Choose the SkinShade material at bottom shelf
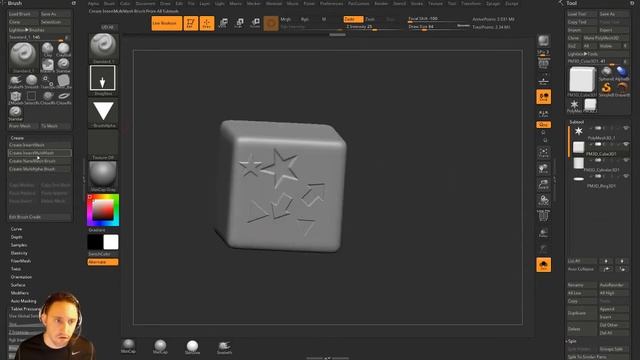Screen dimensions: 640x360 [x=192, y=347]
